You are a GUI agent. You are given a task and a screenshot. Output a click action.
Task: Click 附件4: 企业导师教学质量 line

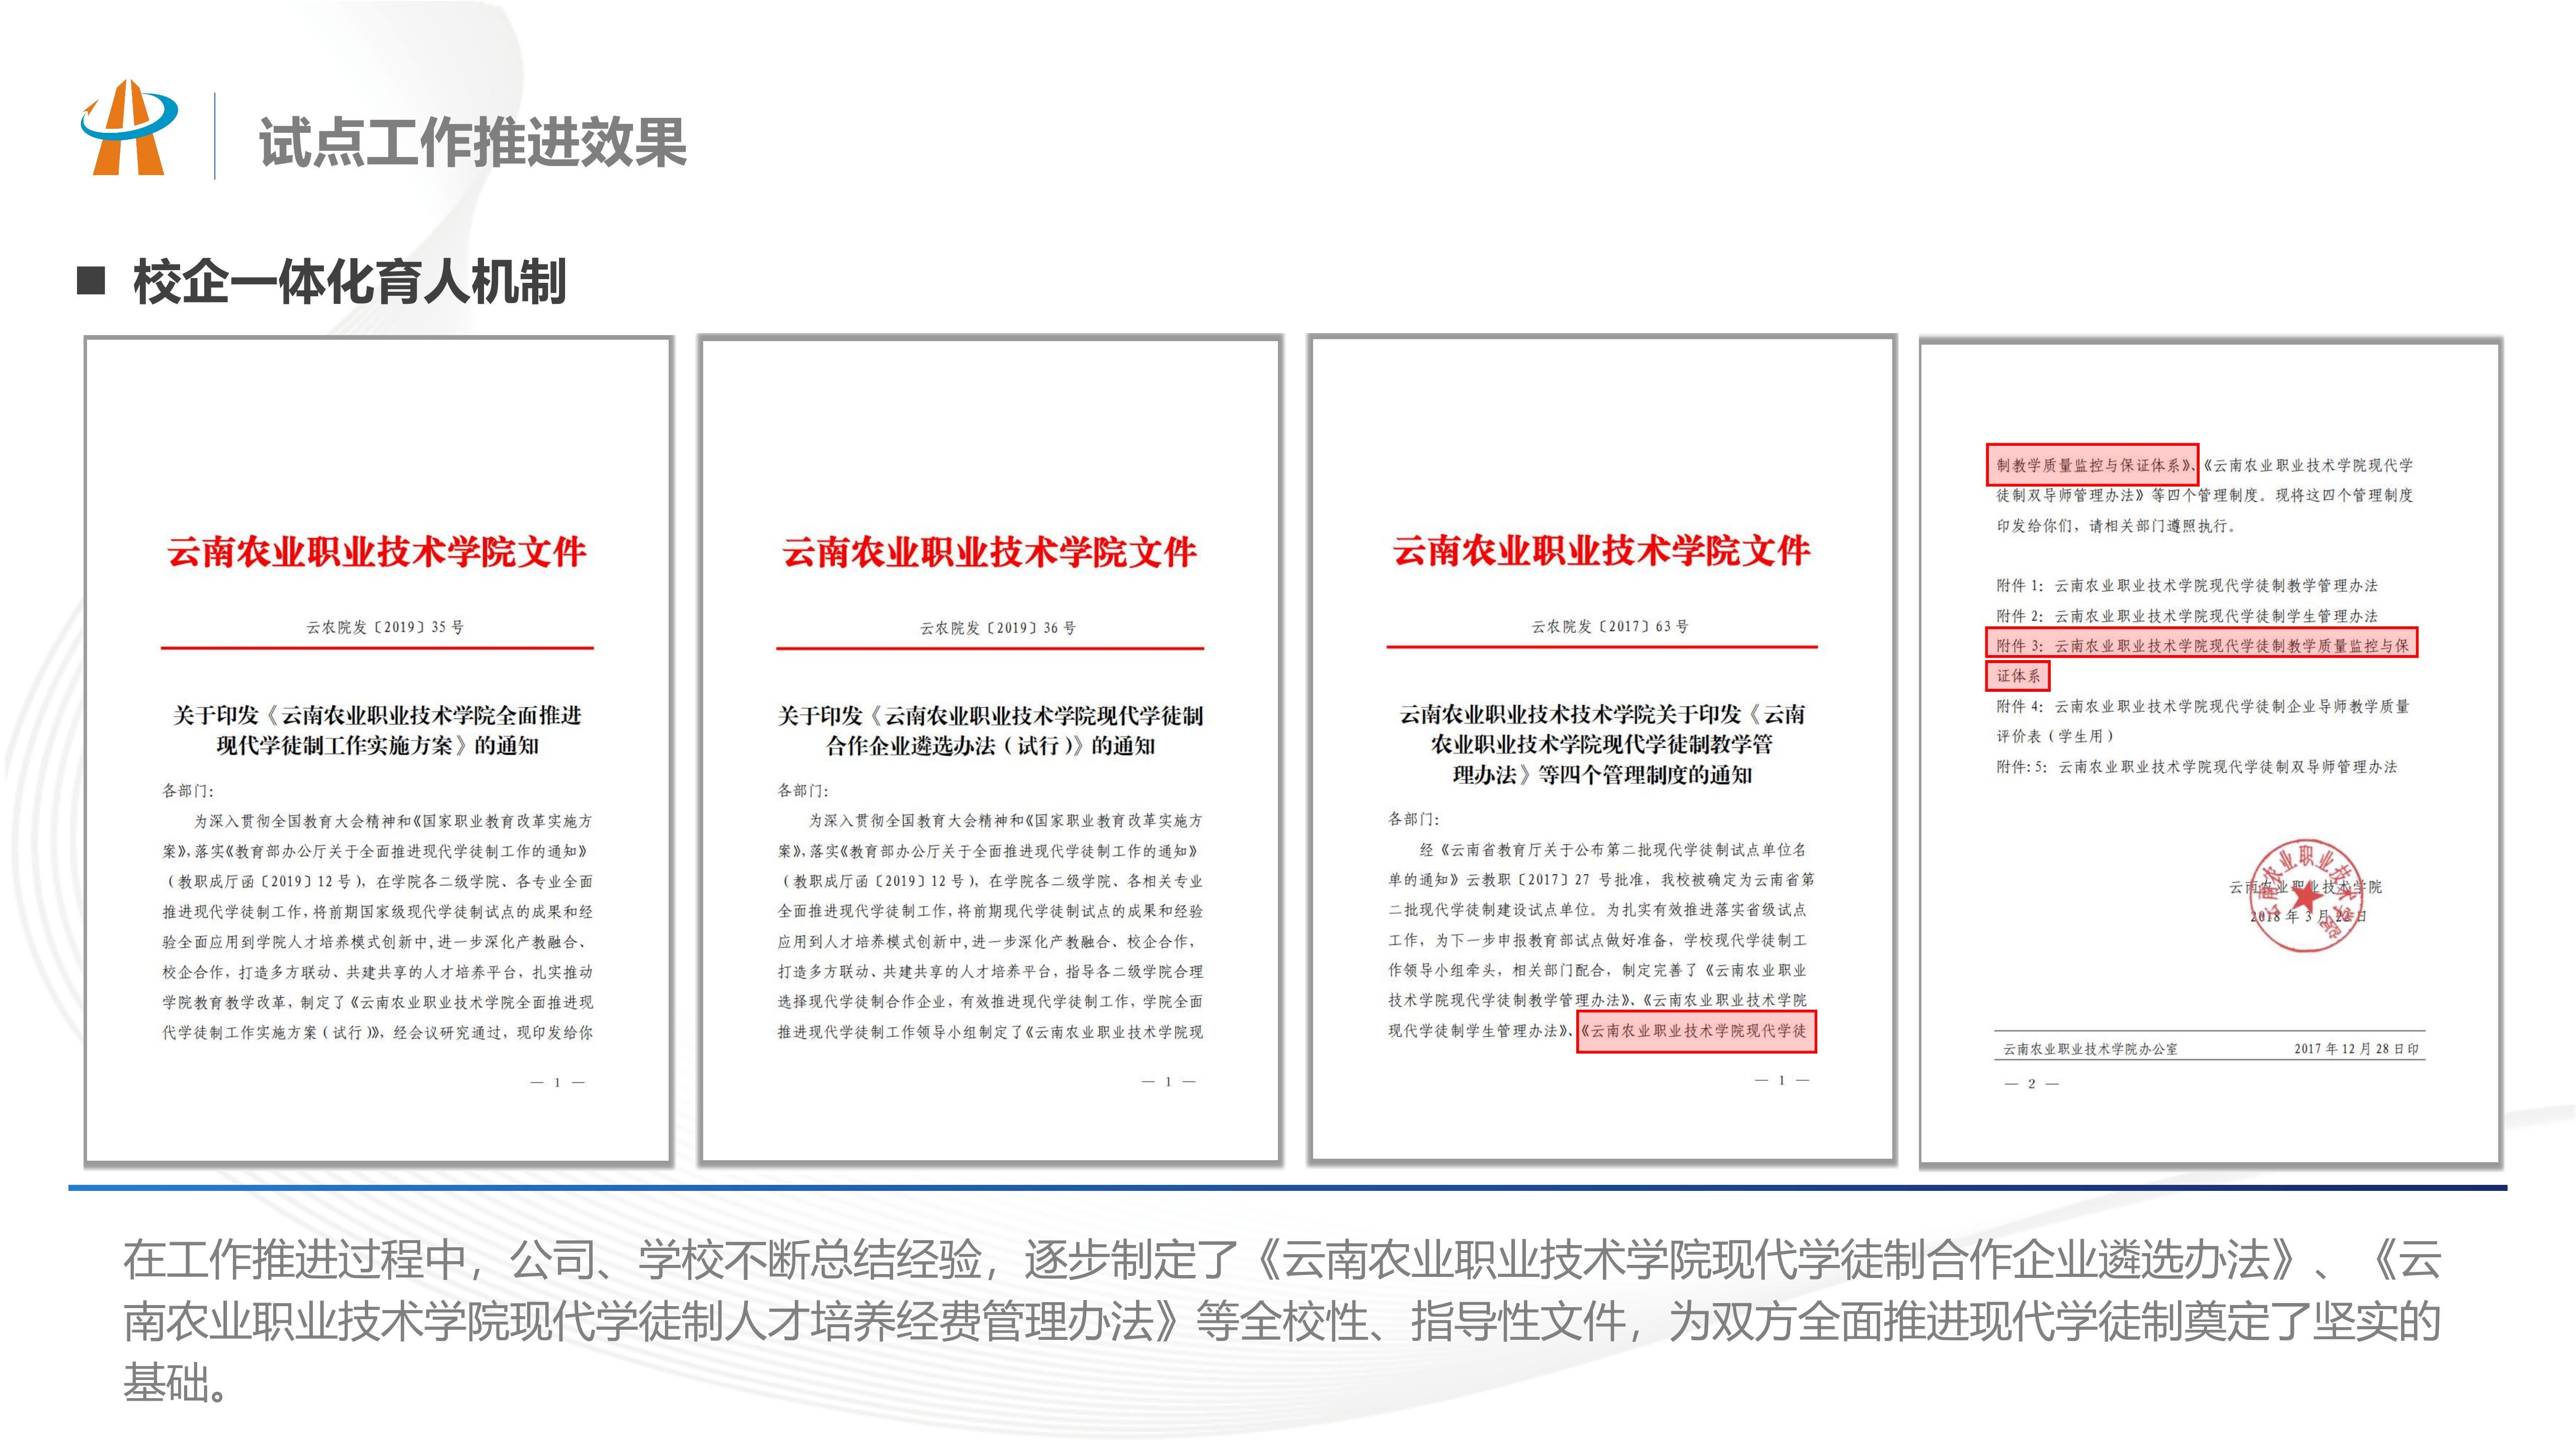(2203, 706)
